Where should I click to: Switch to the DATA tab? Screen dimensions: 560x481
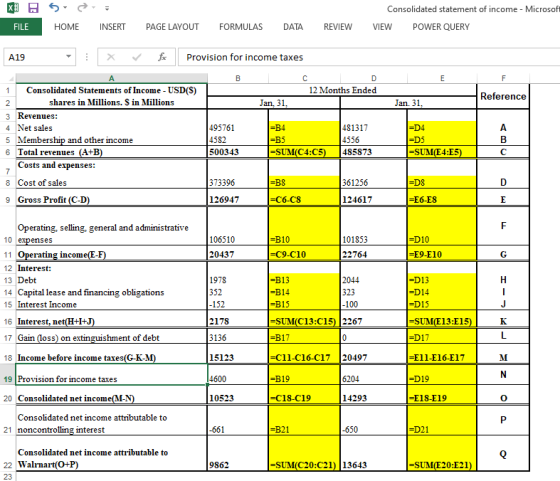click(x=293, y=27)
